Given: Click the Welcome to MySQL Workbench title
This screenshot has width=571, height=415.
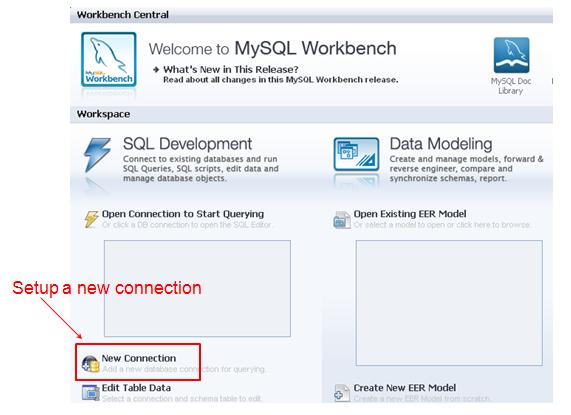Looking at the screenshot, I should 272,48.
